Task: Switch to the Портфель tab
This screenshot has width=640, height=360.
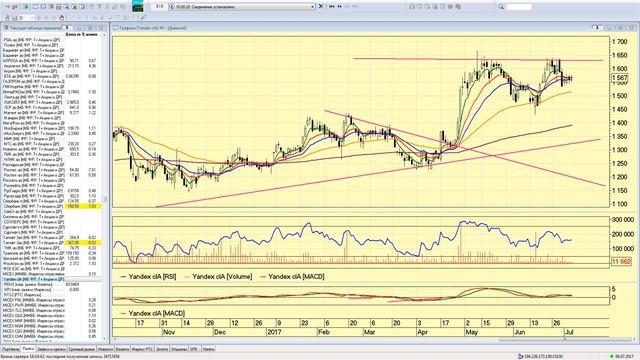Action: pyautogui.click(x=10, y=349)
